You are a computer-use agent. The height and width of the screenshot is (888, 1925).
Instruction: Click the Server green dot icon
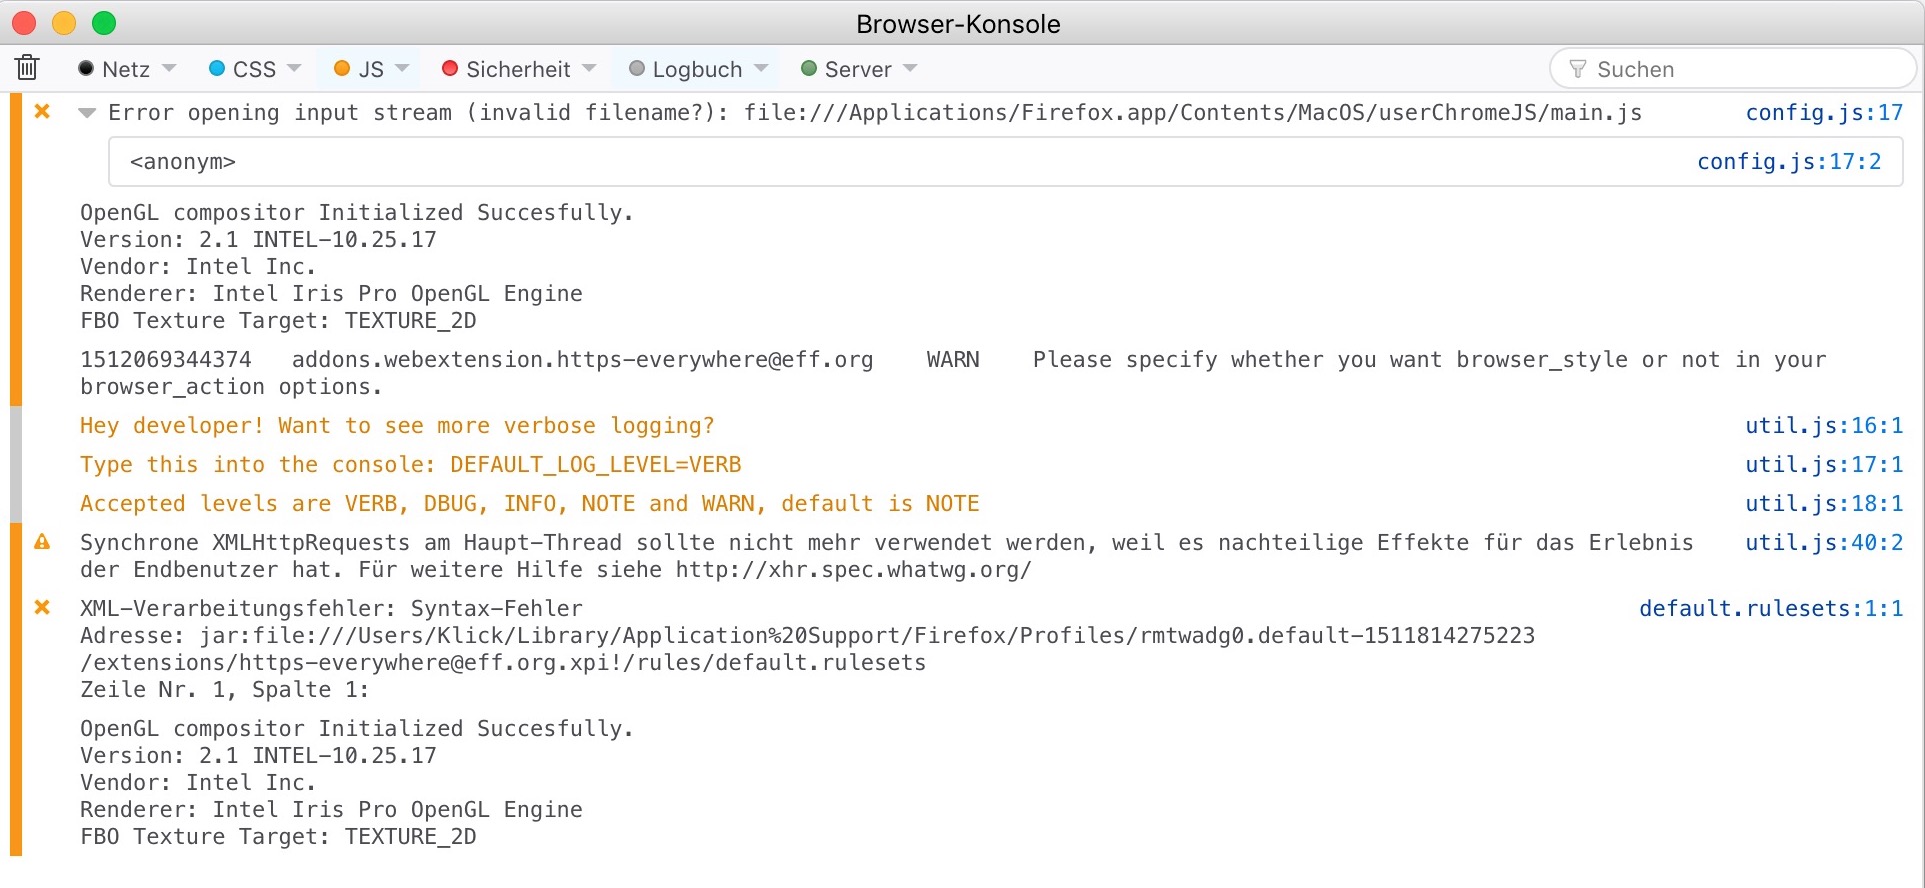click(x=809, y=68)
